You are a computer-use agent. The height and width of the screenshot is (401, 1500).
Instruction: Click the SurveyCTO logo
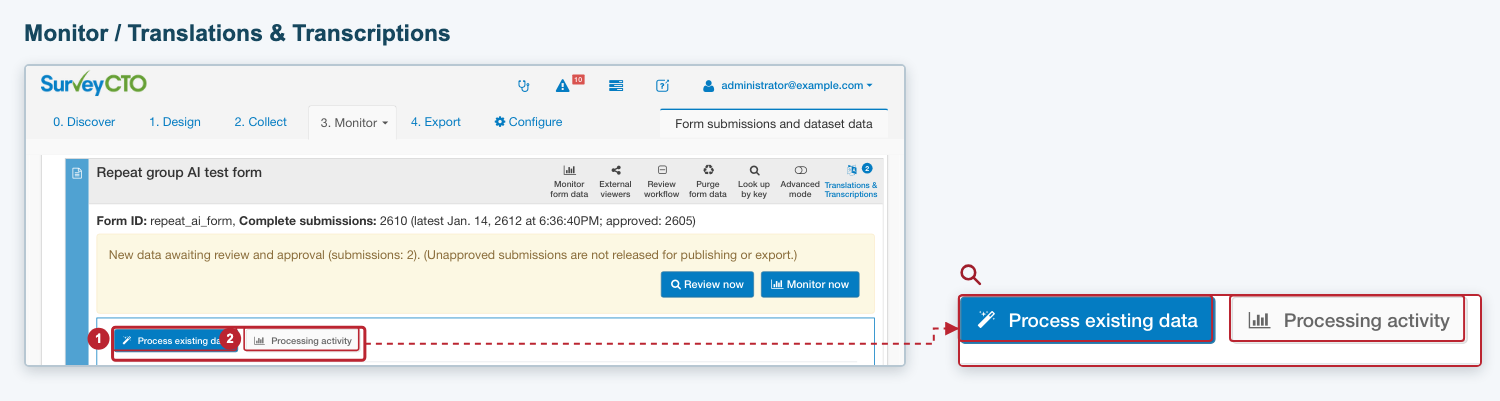[x=94, y=83]
